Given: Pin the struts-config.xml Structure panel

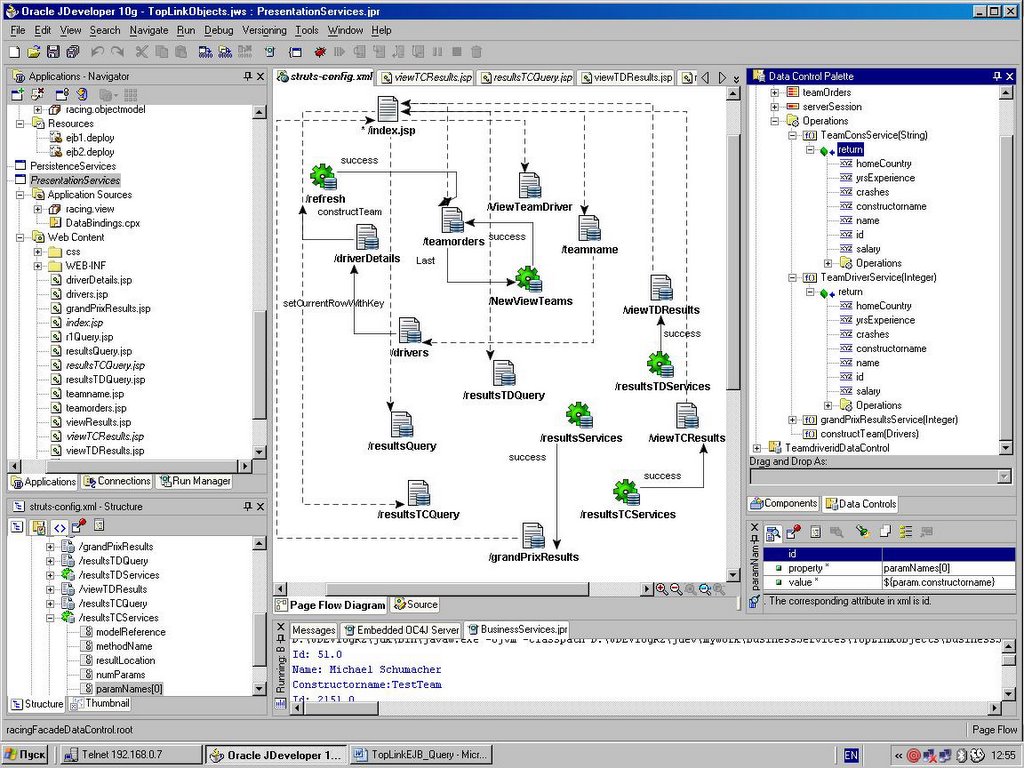Looking at the screenshot, I should click(248, 506).
